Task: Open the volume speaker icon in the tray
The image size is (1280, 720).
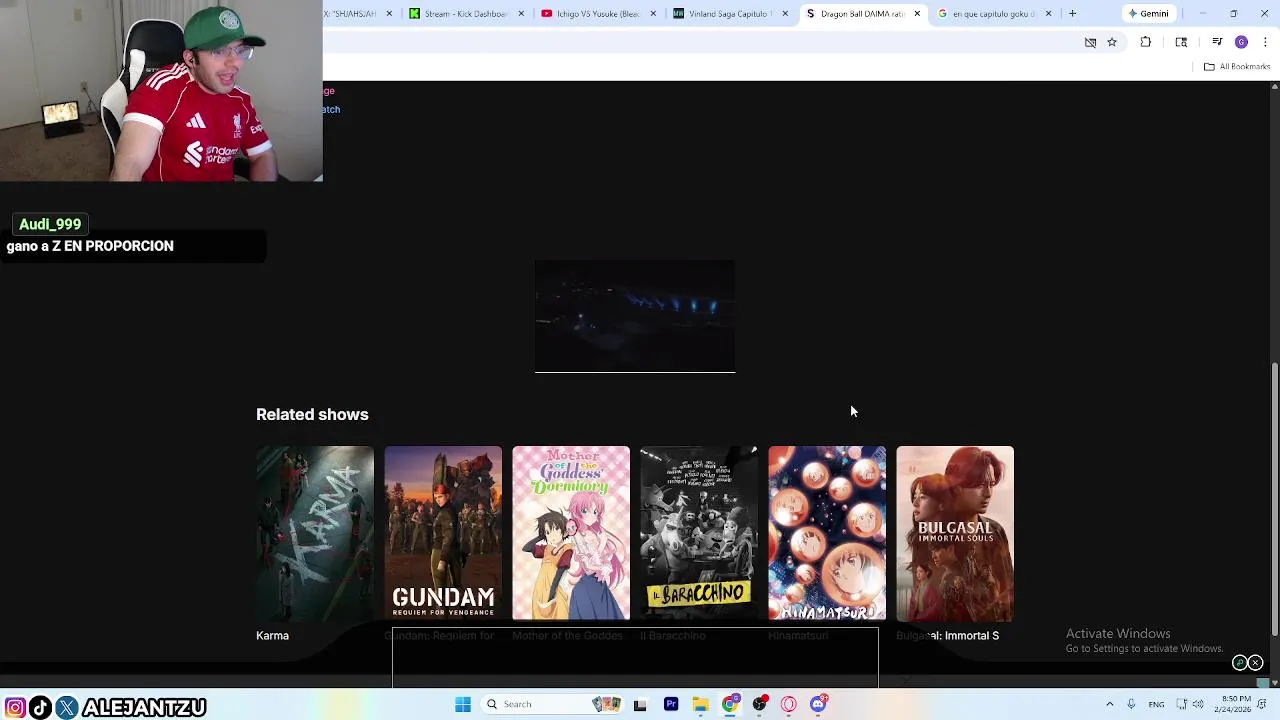Action: pyautogui.click(x=1198, y=704)
